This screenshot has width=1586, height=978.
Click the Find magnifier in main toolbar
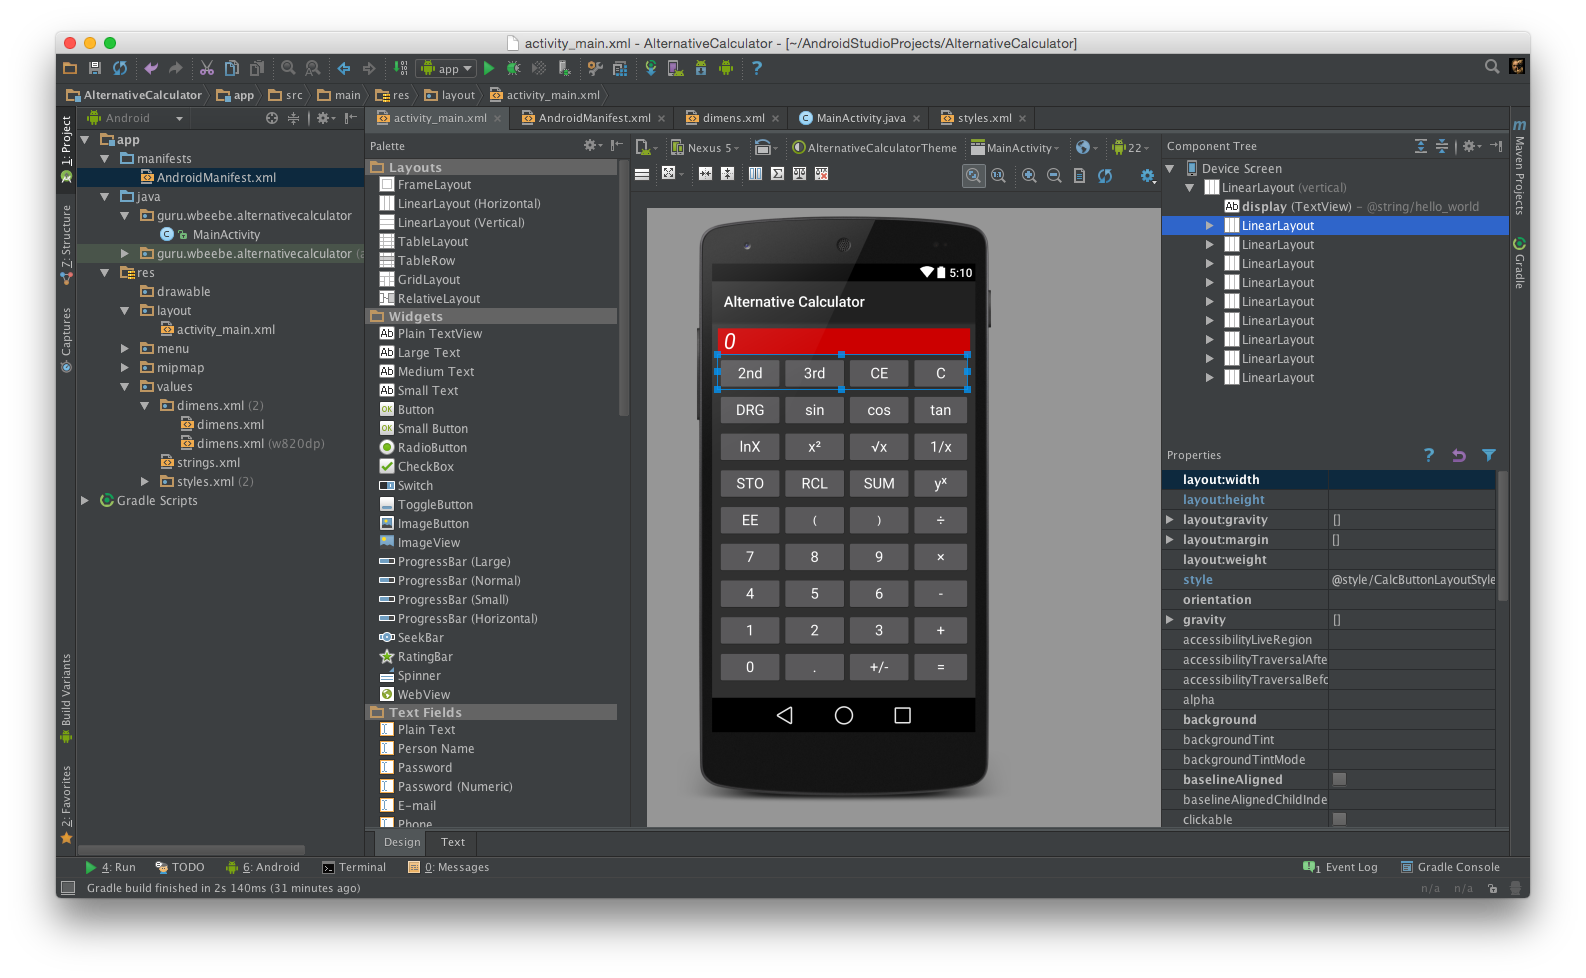(288, 68)
